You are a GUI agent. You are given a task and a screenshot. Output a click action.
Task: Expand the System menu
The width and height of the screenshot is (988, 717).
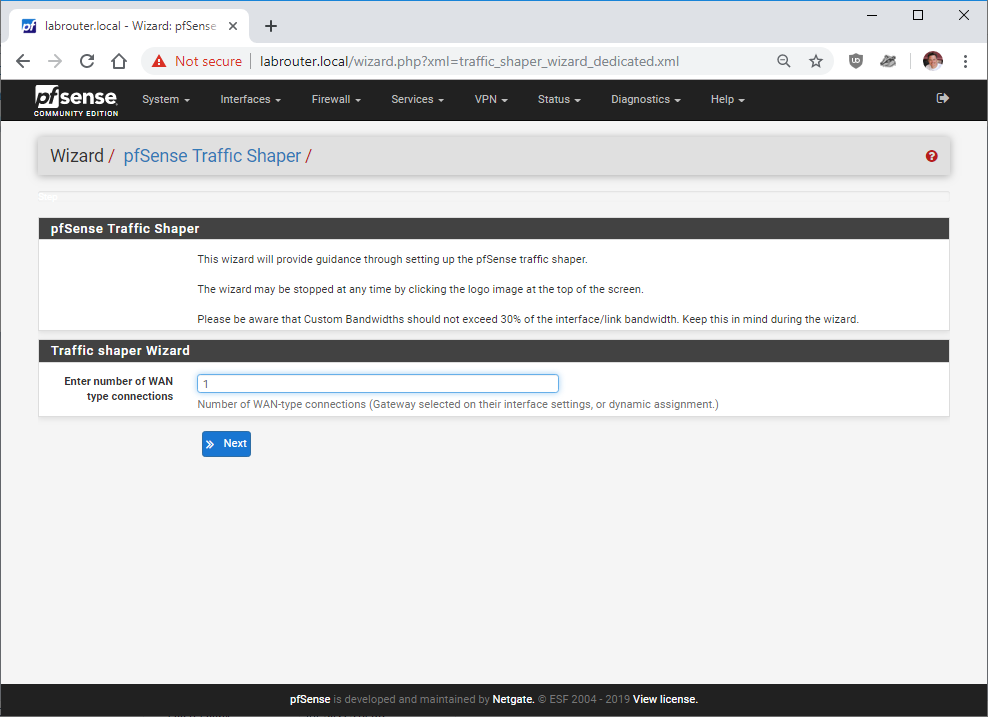pyautogui.click(x=166, y=100)
